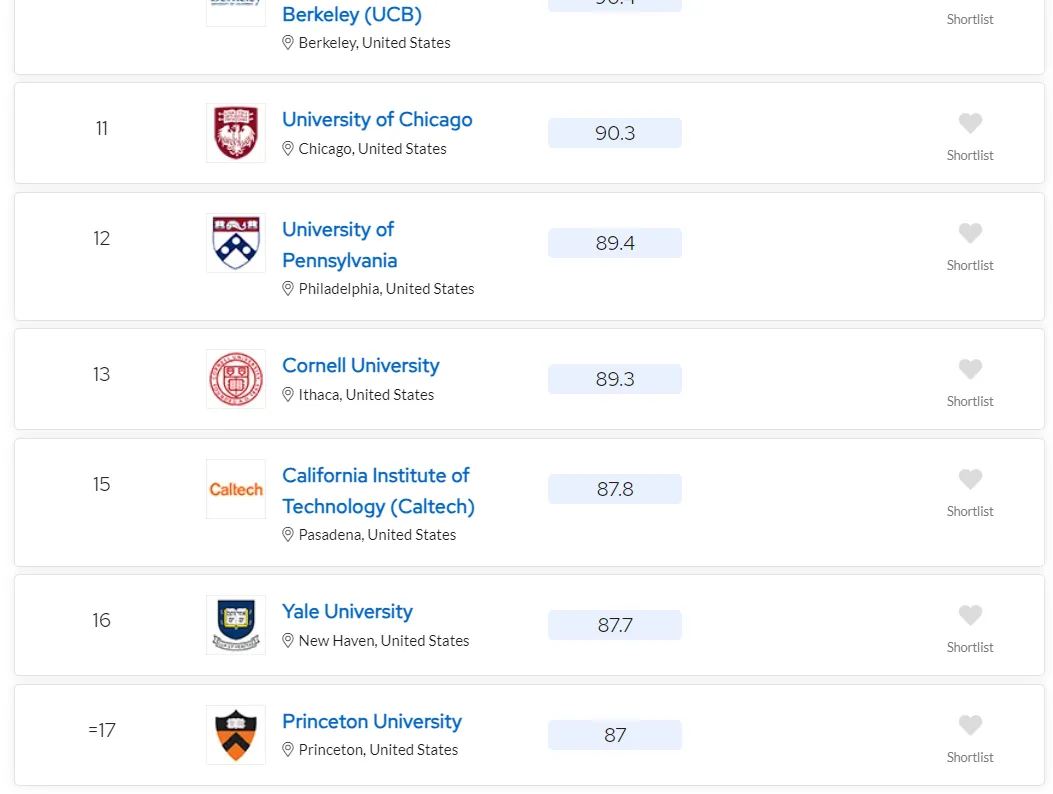Click the Princeton University shield logo

[x=236, y=735]
